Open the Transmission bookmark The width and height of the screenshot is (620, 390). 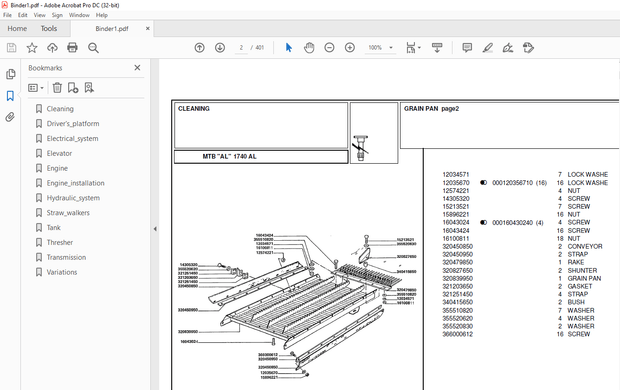[x=66, y=257]
